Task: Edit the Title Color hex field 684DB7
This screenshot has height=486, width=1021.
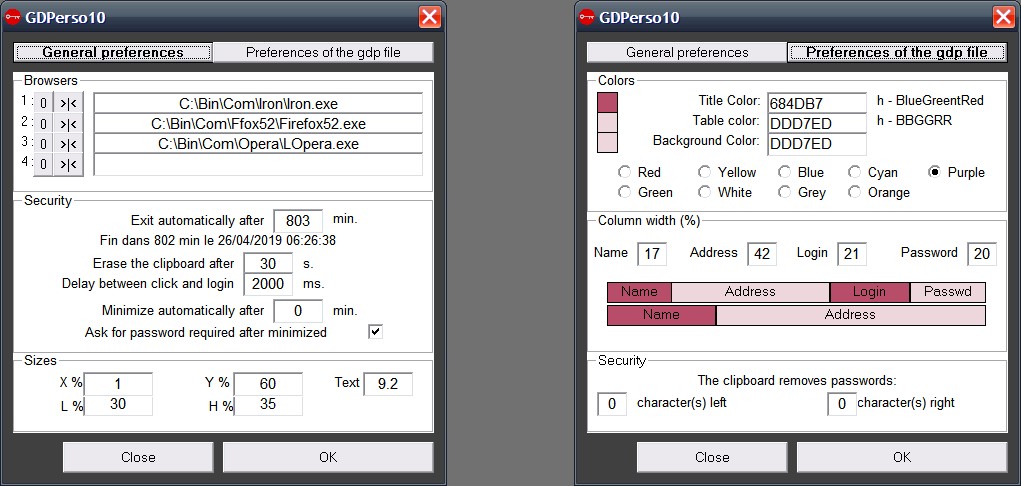Action: click(x=817, y=103)
